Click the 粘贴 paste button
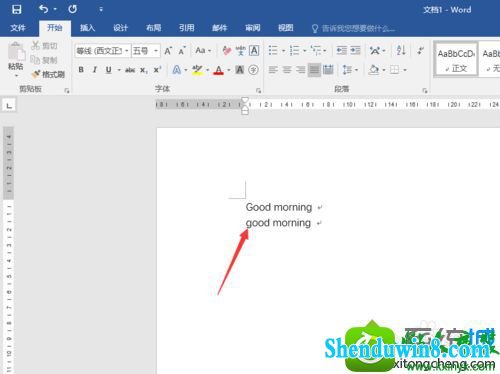Viewport: 500px width, 374px height. coord(16,59)
